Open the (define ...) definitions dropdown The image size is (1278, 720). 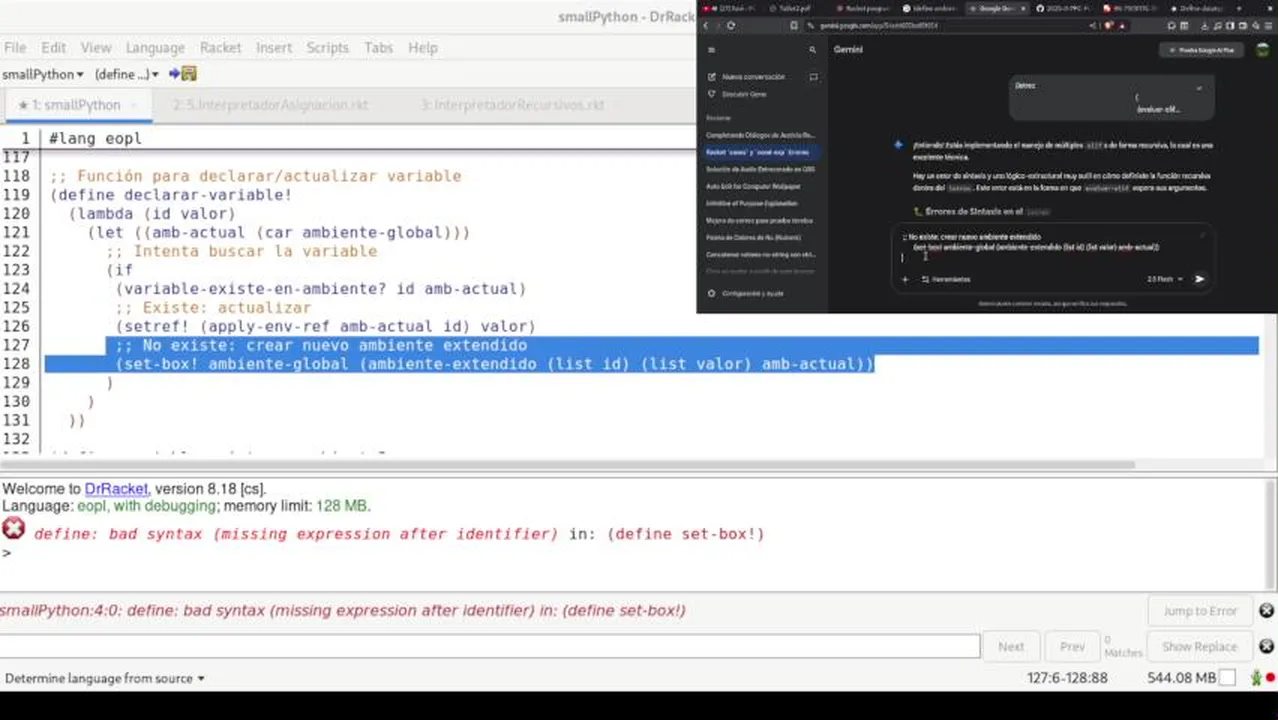click(x=126, y=74)
